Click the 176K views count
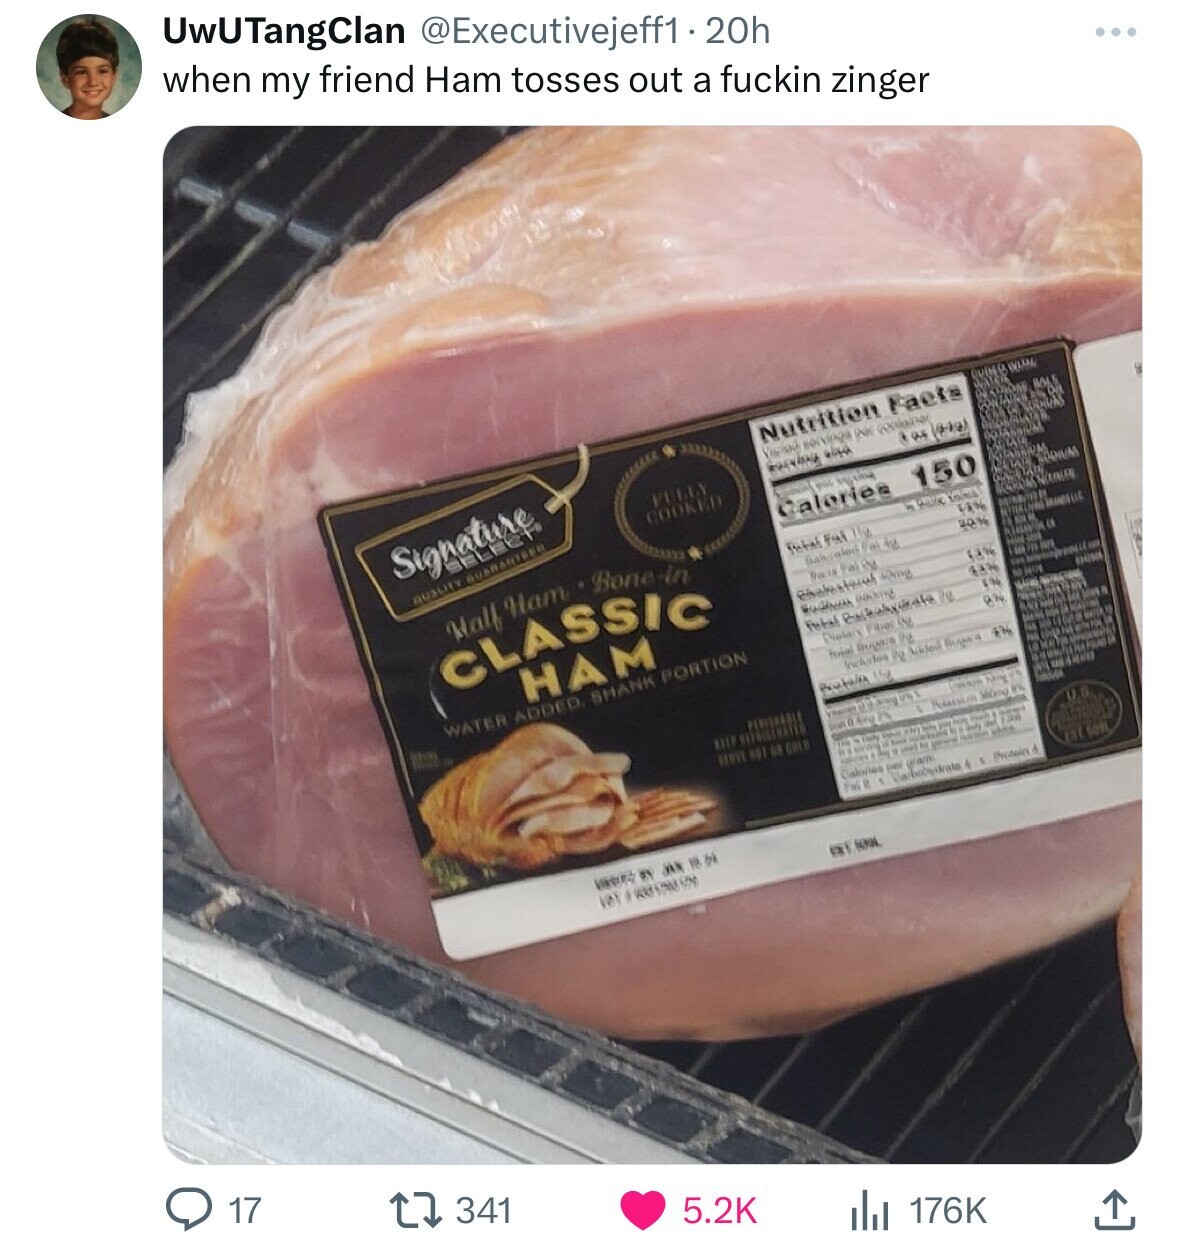 point(946,1211)
